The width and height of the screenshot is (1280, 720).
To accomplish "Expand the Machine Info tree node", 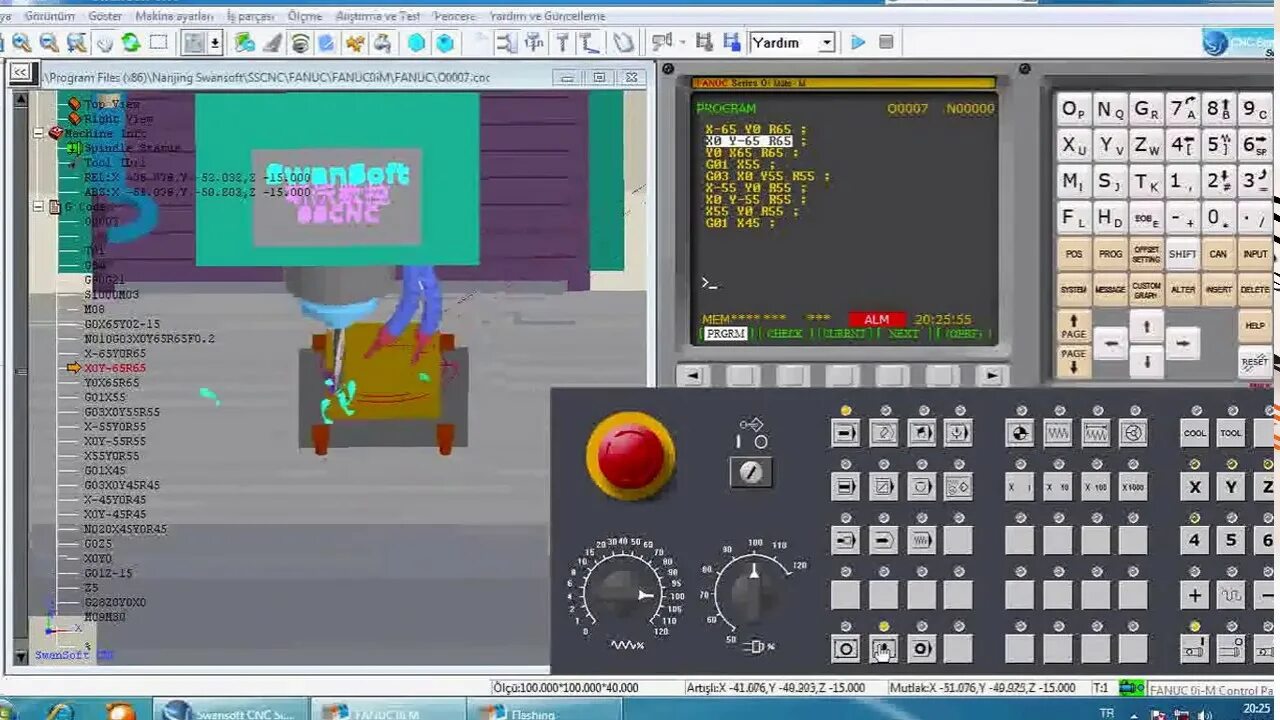I will coord(38,133).
